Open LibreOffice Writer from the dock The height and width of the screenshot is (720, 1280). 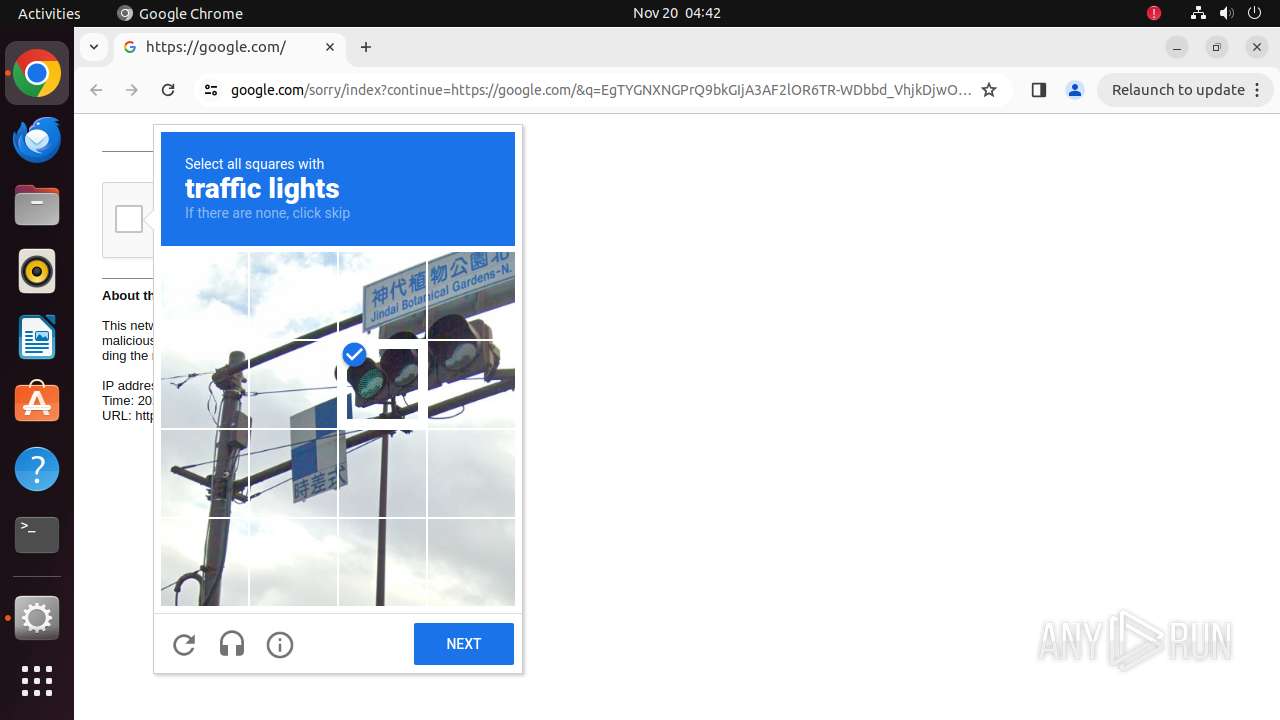coord(37,337)
